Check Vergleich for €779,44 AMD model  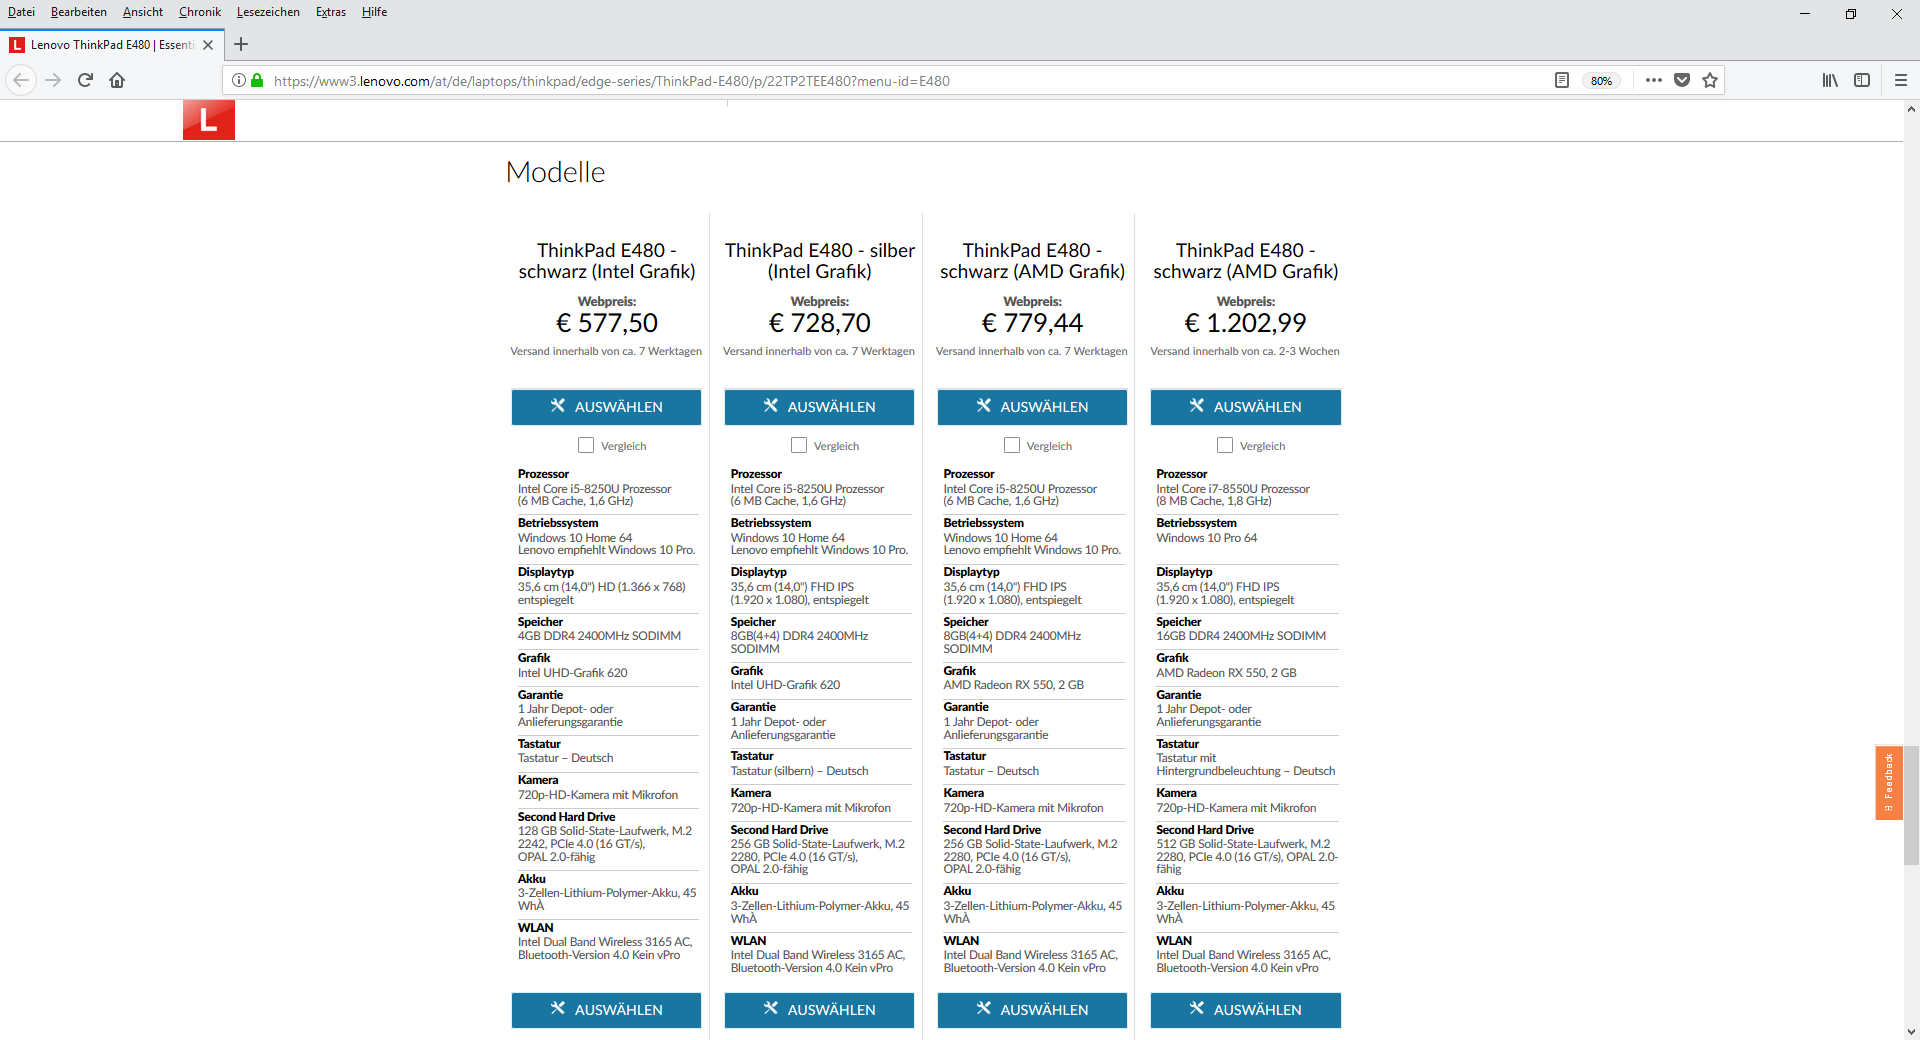pyautogui.click(x=1012, y=445)
